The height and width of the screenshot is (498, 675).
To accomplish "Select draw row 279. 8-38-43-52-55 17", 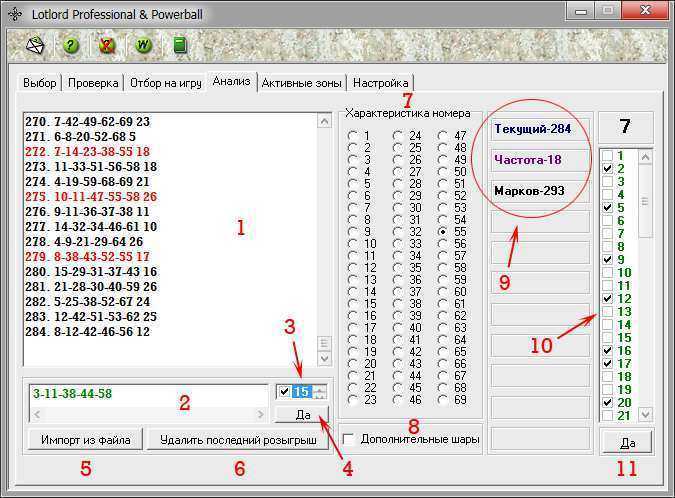I will click(88, 257).
